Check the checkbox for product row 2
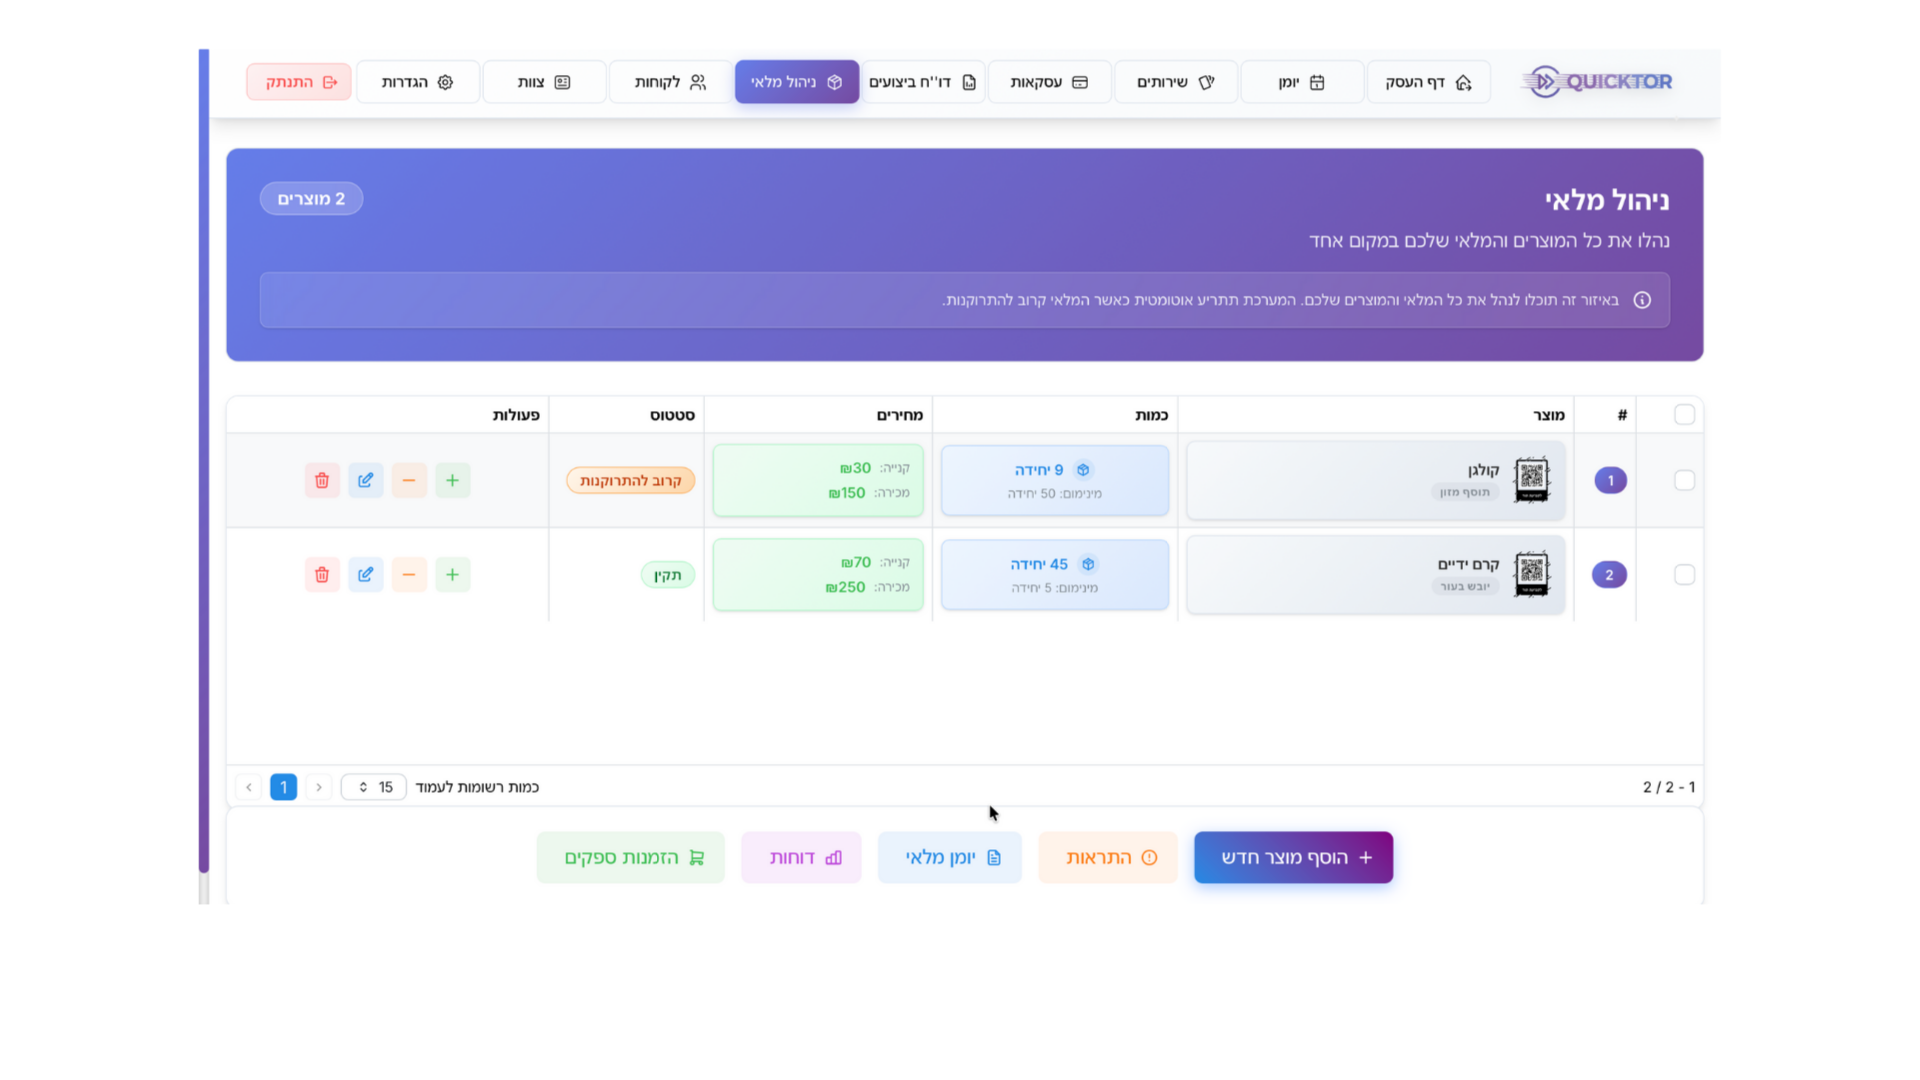This screenshot has height=1080, width=1920. pos(1684,574)
